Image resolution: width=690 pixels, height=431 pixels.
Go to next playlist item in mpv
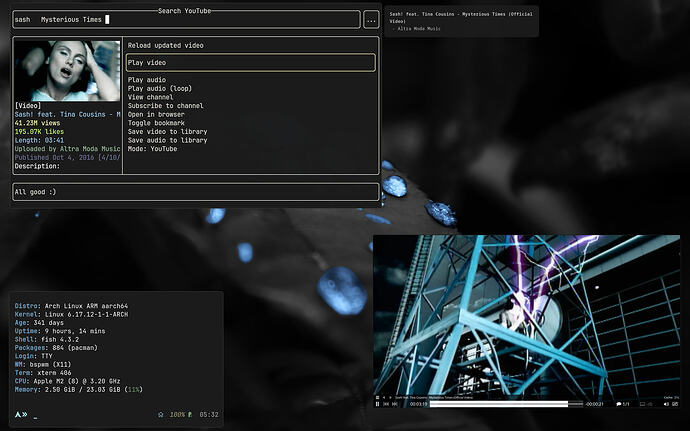390,398
